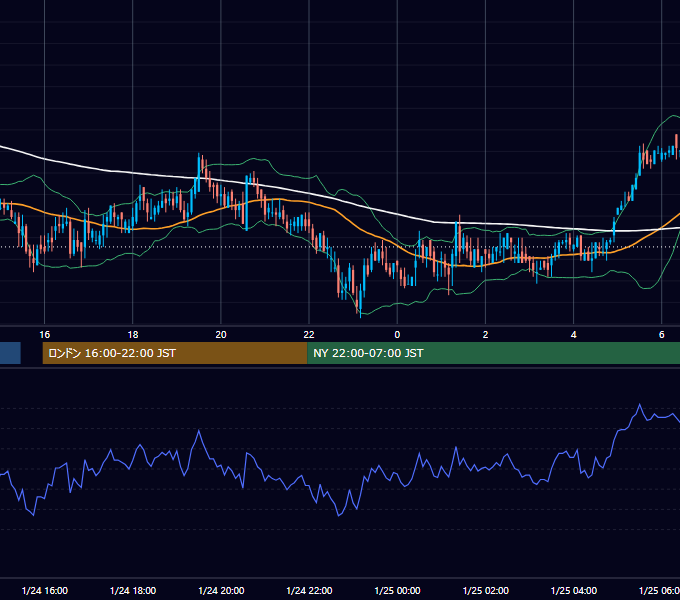Click the 20 hour label on upper axis

tap(221, 335)
